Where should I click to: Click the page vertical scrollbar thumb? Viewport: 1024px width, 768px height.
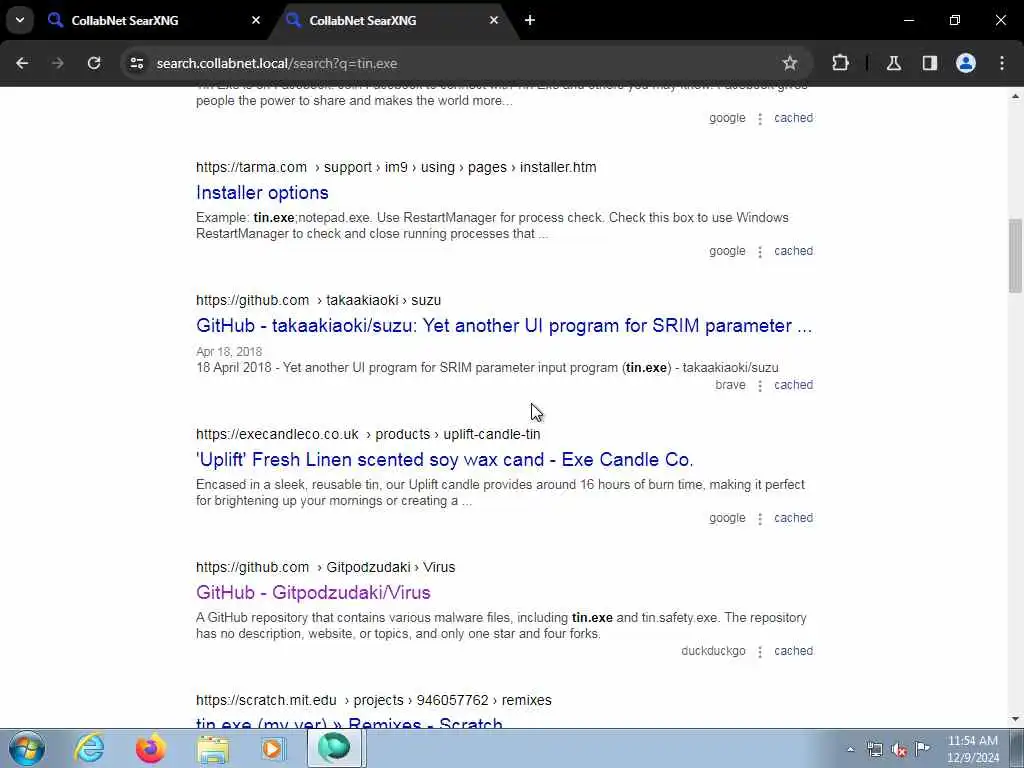(1015, 256)
